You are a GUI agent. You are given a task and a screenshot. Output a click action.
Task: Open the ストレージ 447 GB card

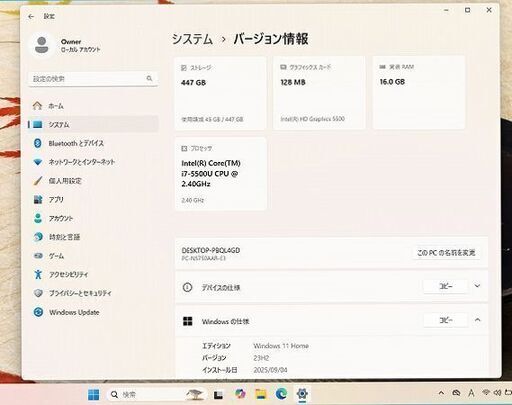[x=220, y=93]
